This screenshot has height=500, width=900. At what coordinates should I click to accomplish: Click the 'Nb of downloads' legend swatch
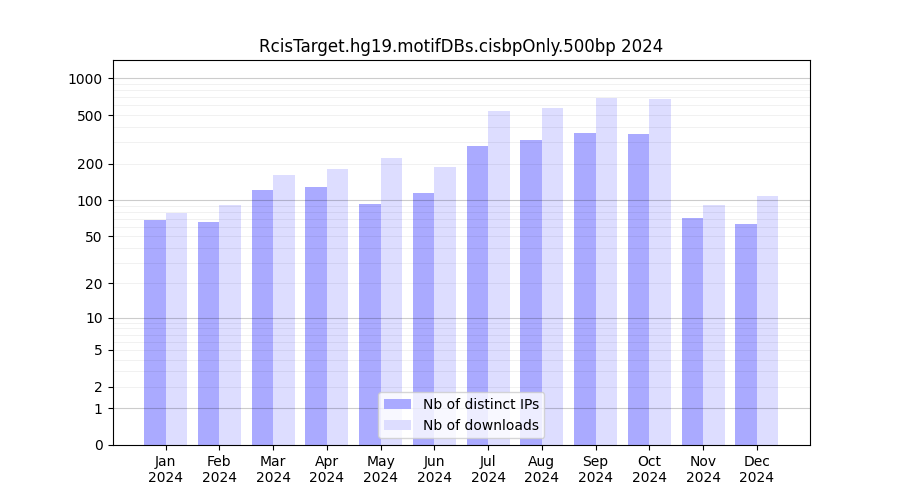pos(397,425)
